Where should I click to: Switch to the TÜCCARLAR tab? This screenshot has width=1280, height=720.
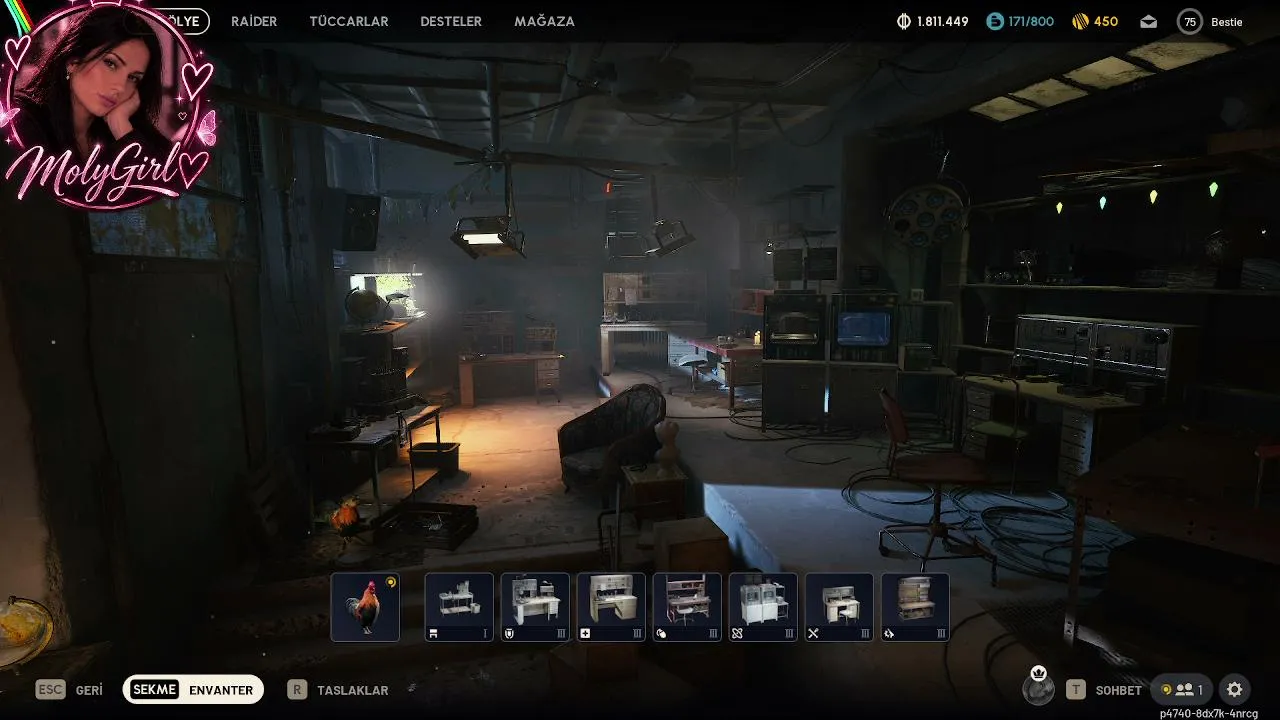click(x=349, y=21)
